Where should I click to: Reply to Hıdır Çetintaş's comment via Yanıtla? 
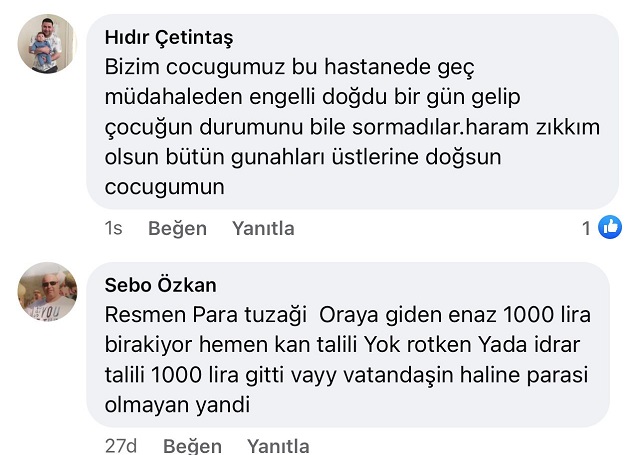263,229
